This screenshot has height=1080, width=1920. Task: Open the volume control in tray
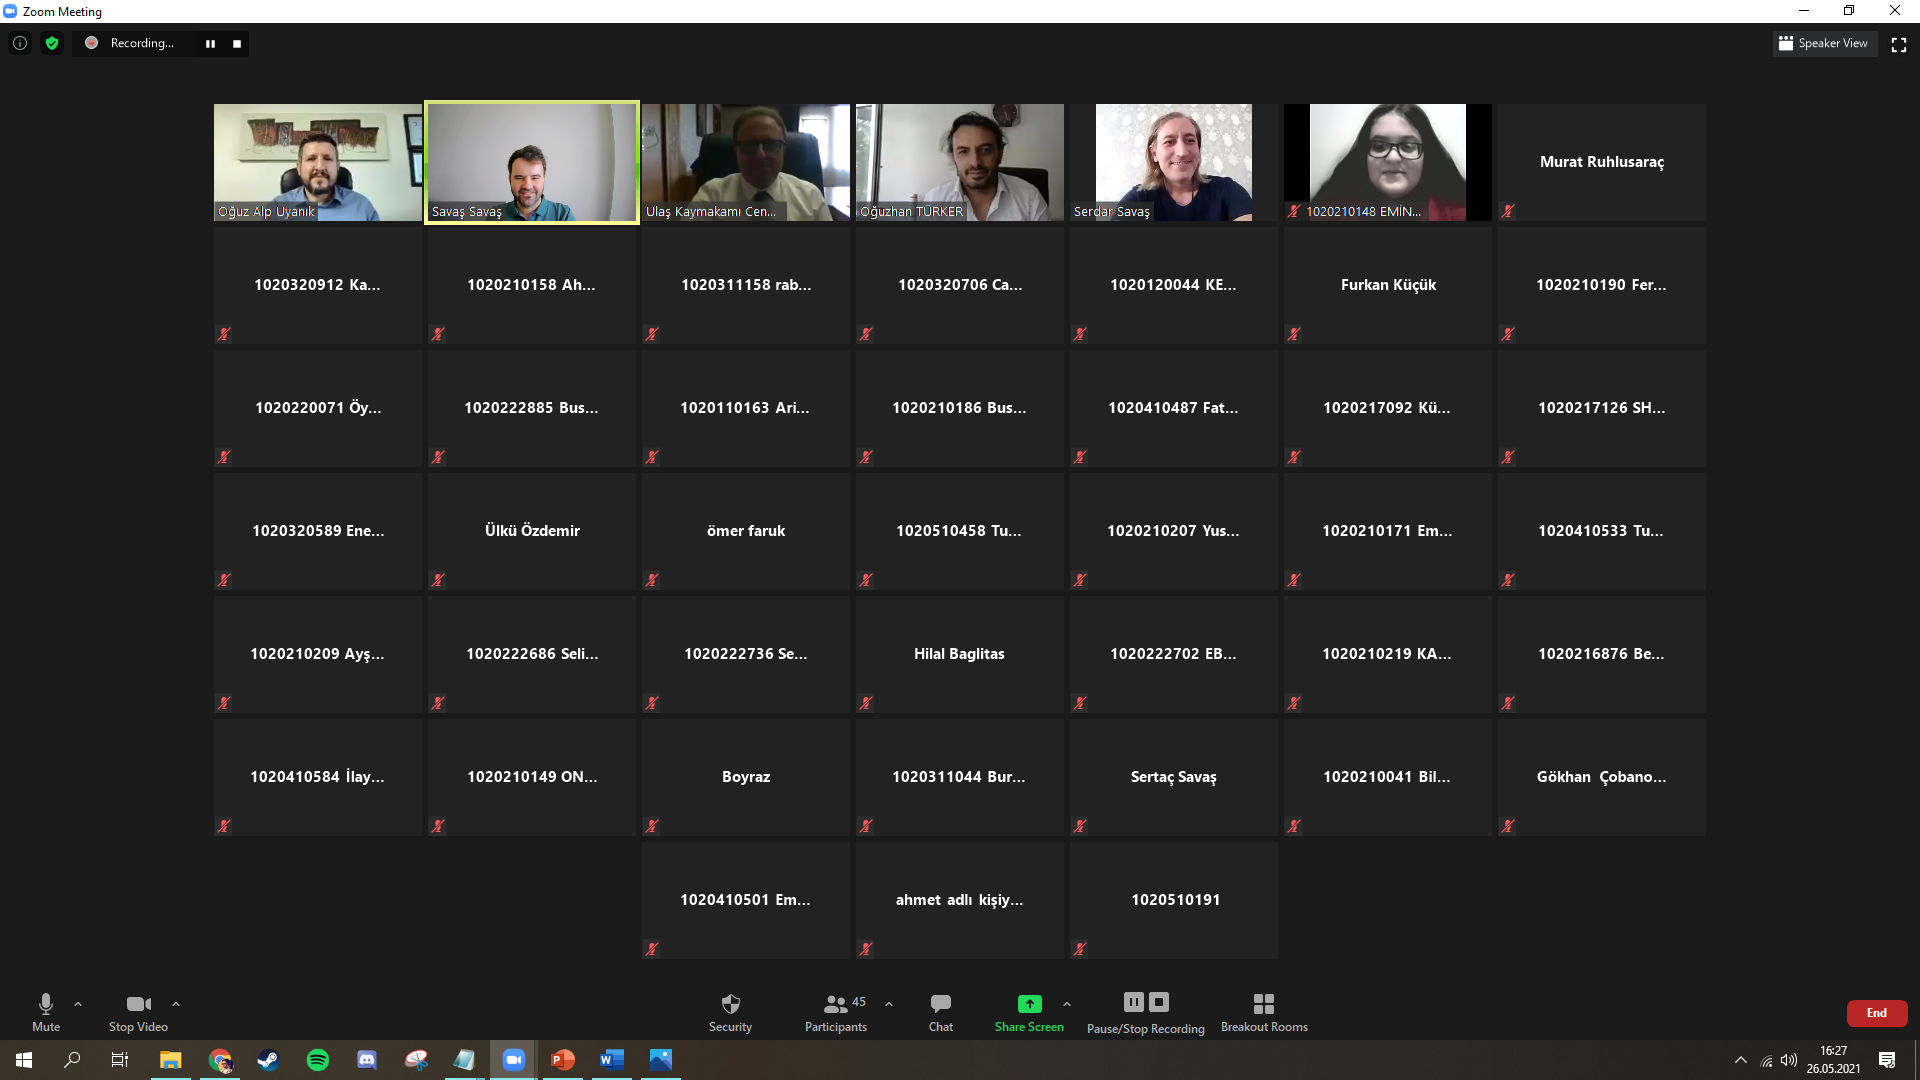pos(1789,1060)
